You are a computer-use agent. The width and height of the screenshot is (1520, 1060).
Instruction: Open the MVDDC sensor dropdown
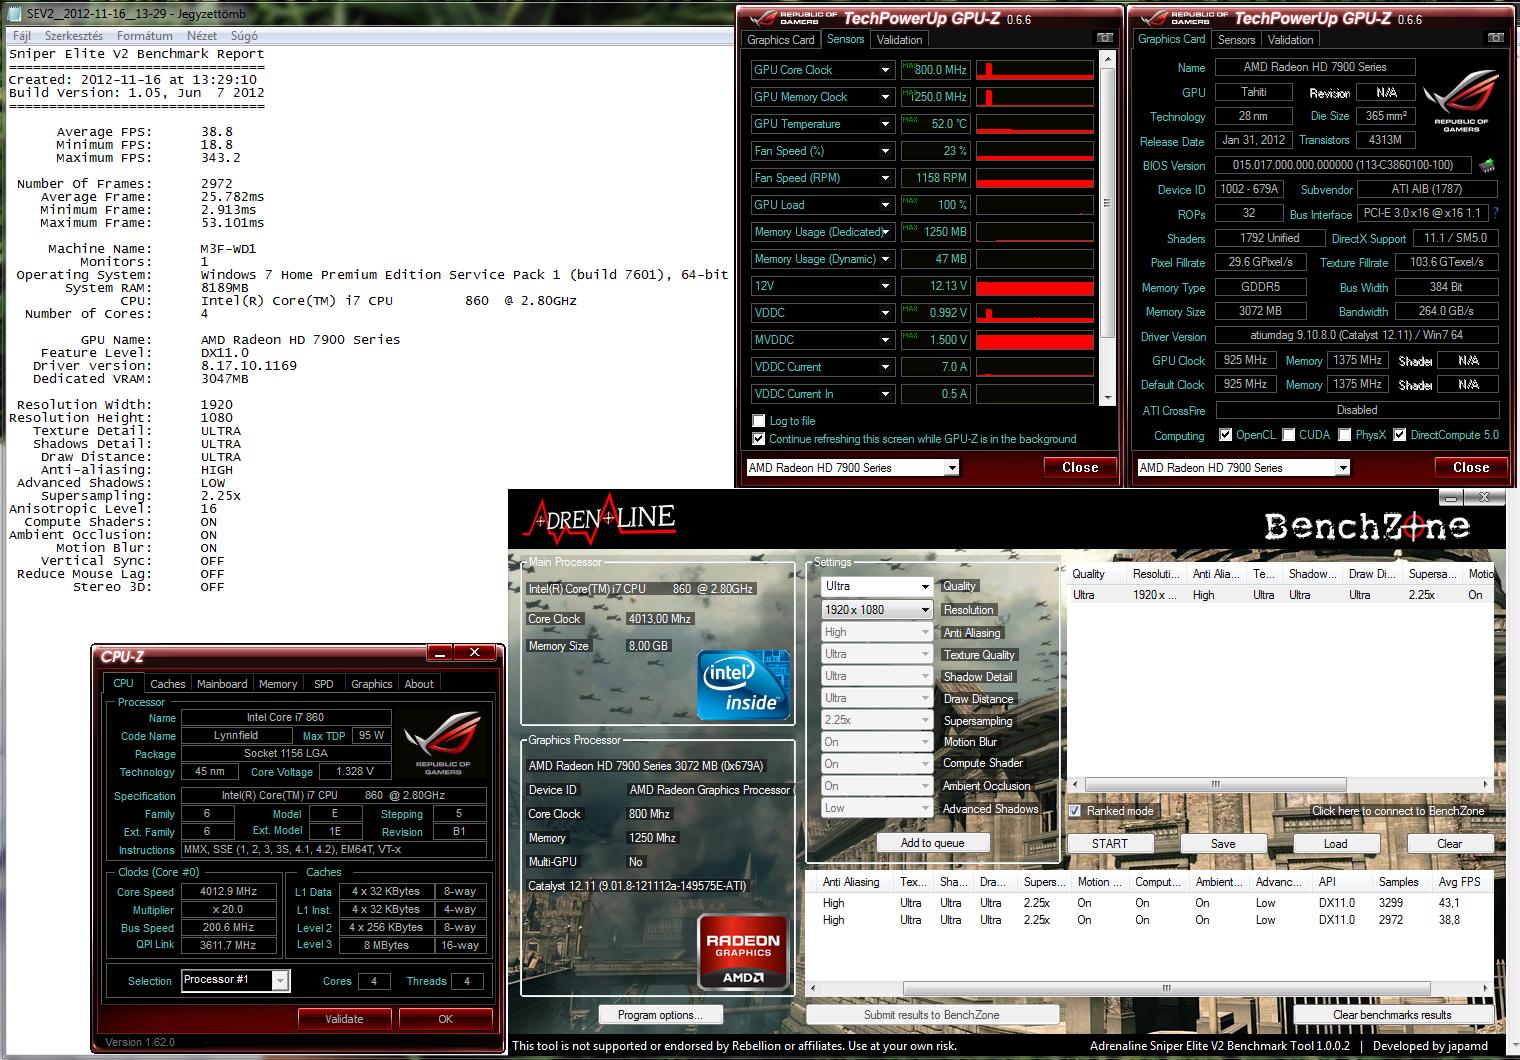[885, 340]
